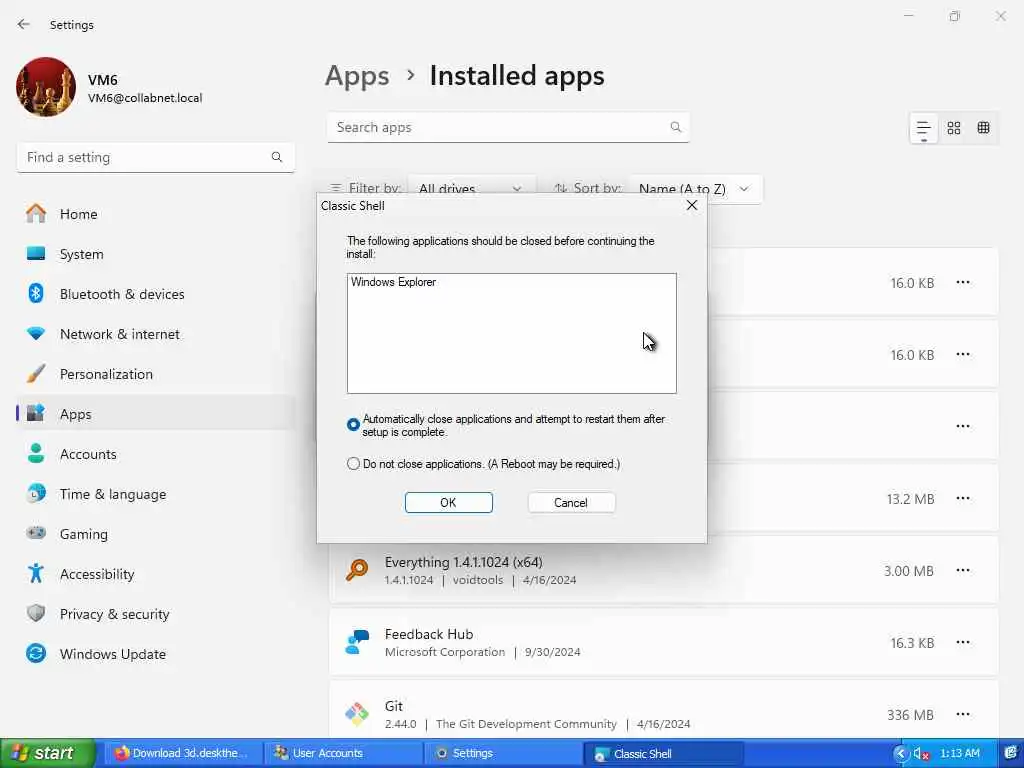This screenshot has height=768, width=1024.
Task: Click the tray icon right of the clock
Action: tap(1010, 754)
